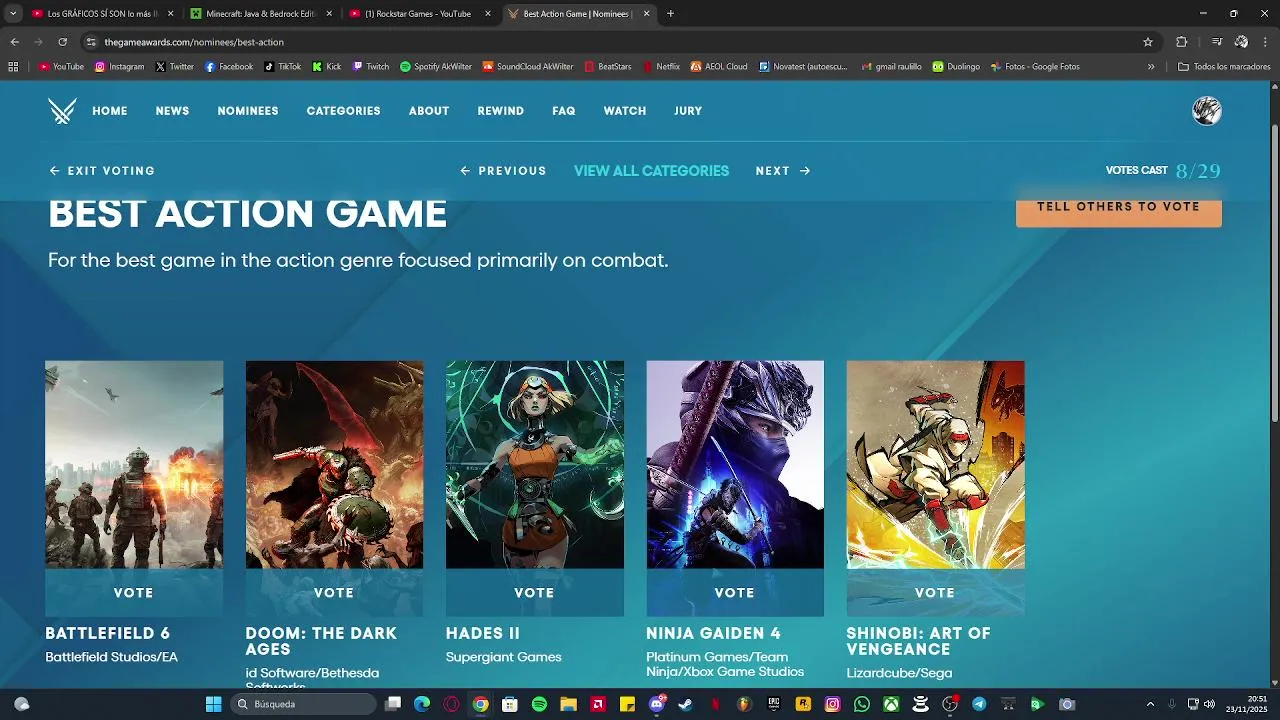This screenshot has width=1280, height=720.
Task: Click the Hades II cover art
Action: point(535,465)
